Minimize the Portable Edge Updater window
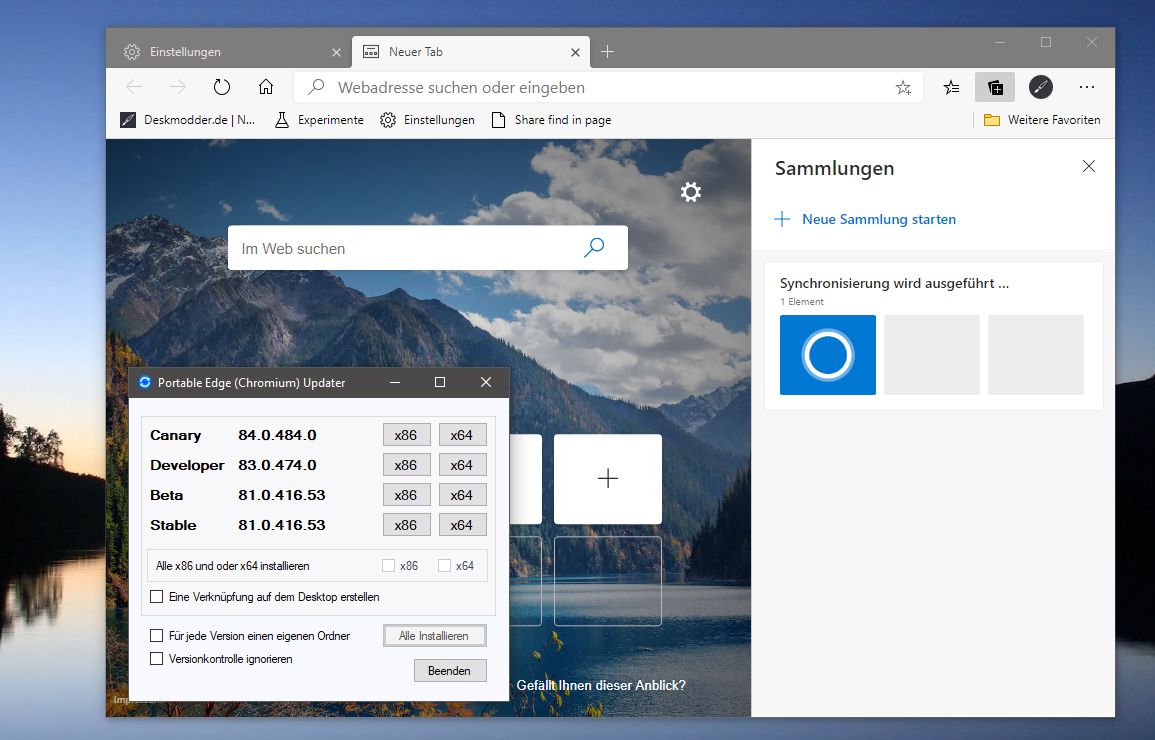 (x=396, y=382)
